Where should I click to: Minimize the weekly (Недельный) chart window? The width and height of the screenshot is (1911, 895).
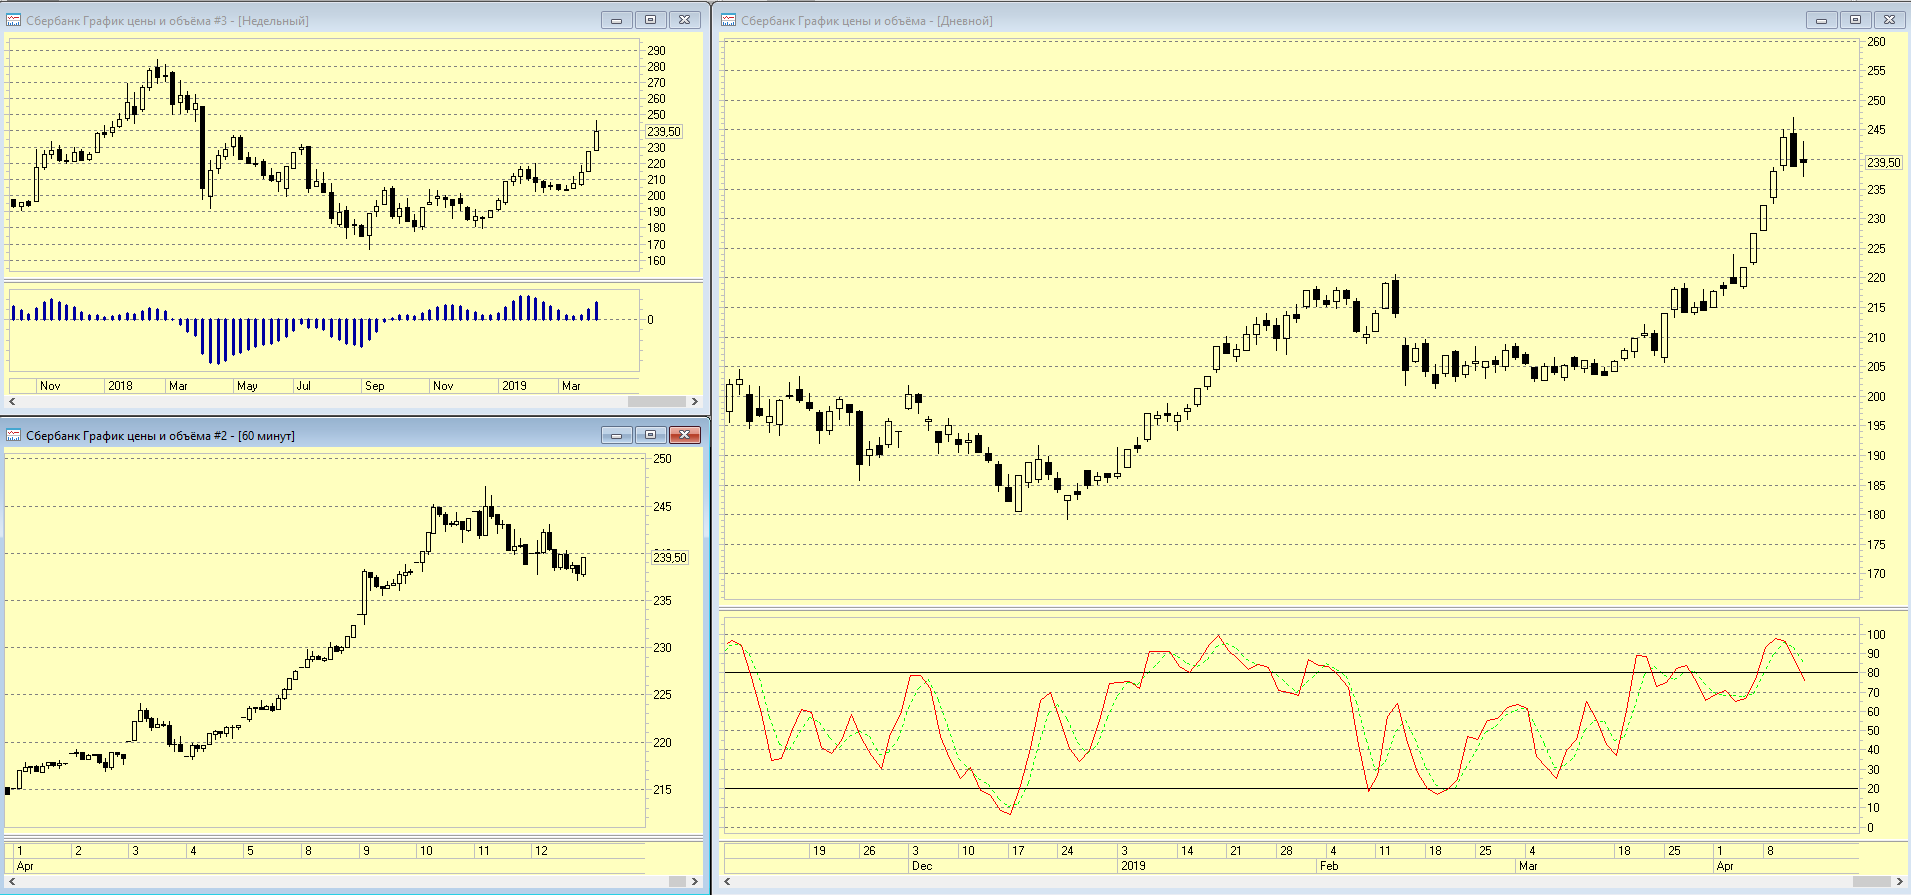pos(616,20)
